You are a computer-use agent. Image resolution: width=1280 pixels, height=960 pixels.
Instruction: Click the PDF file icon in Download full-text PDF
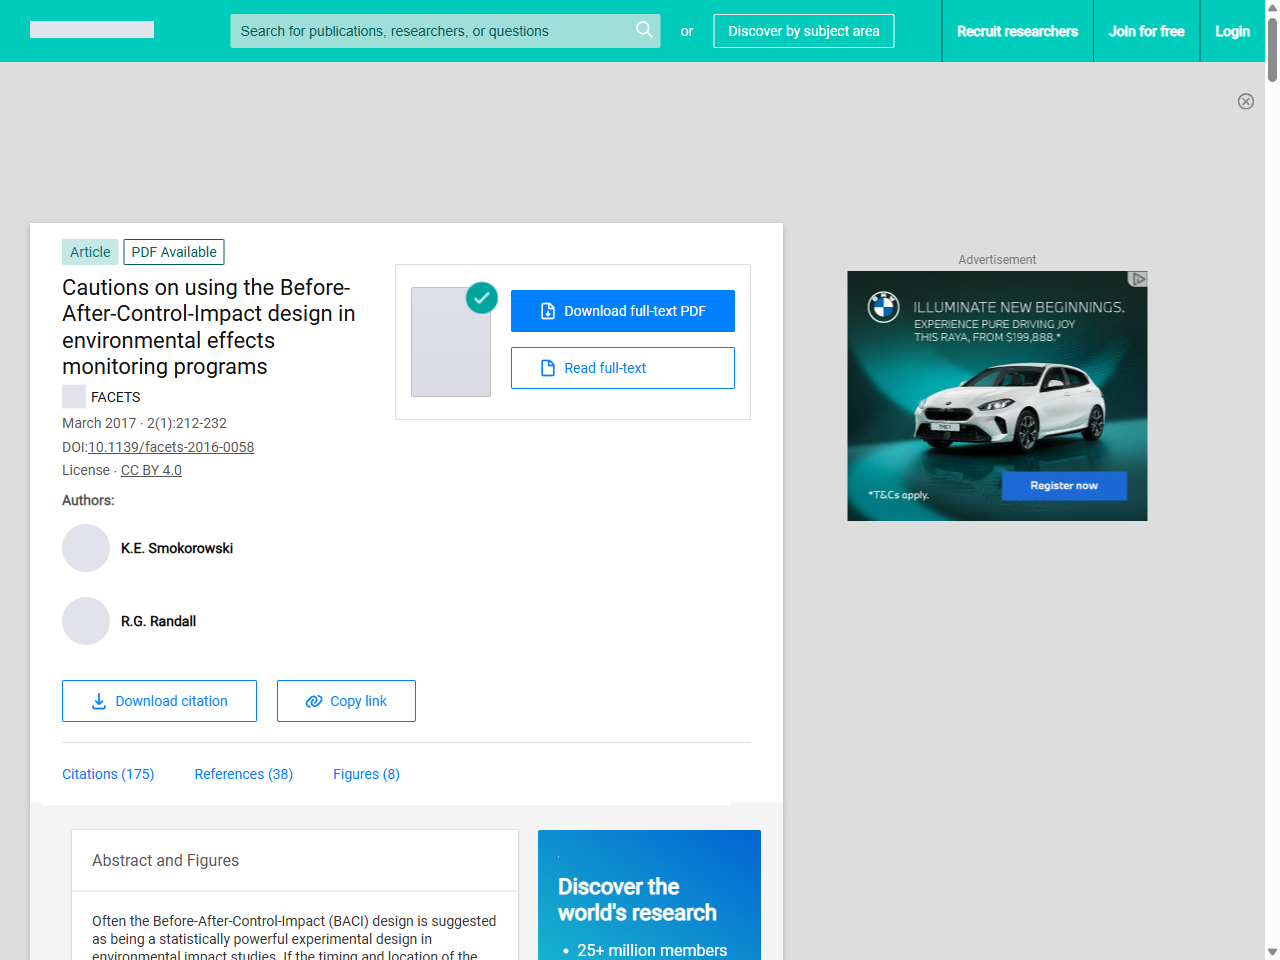(x=547, y=311)
